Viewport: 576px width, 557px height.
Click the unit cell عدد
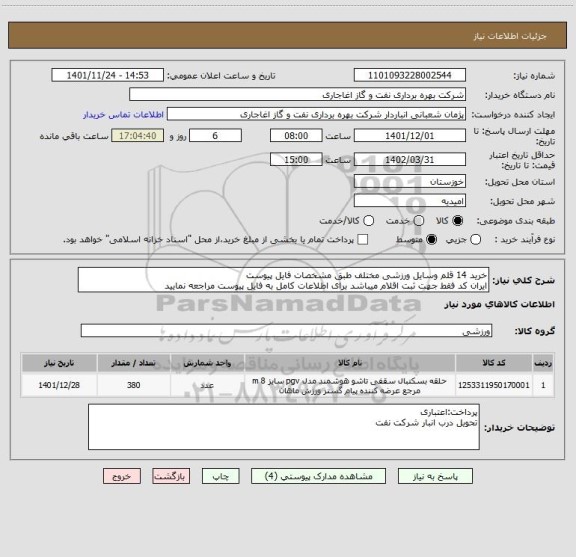[x=207, y=385]
